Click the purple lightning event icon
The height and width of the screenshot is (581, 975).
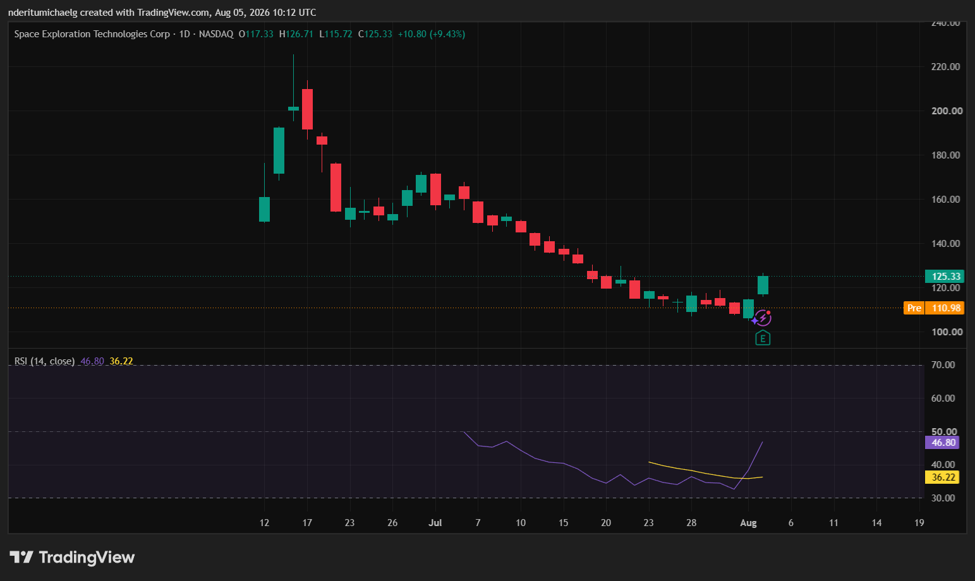pos(762,318)
